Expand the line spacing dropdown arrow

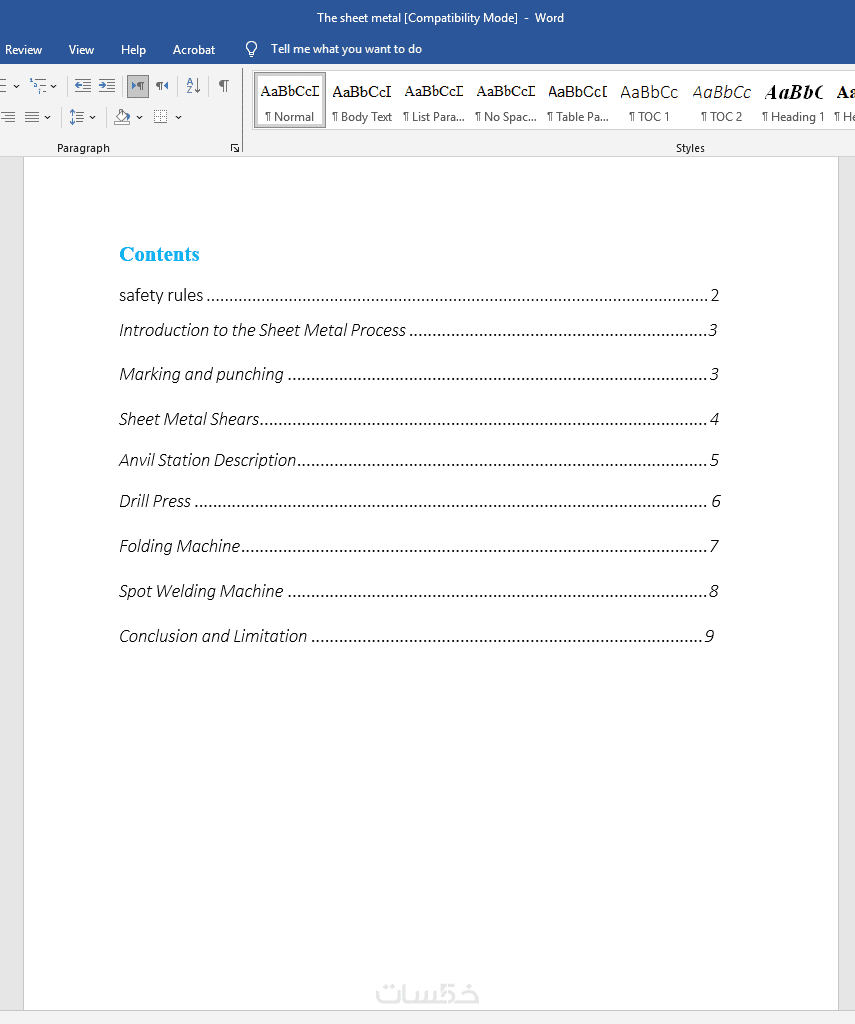point(93,118)
